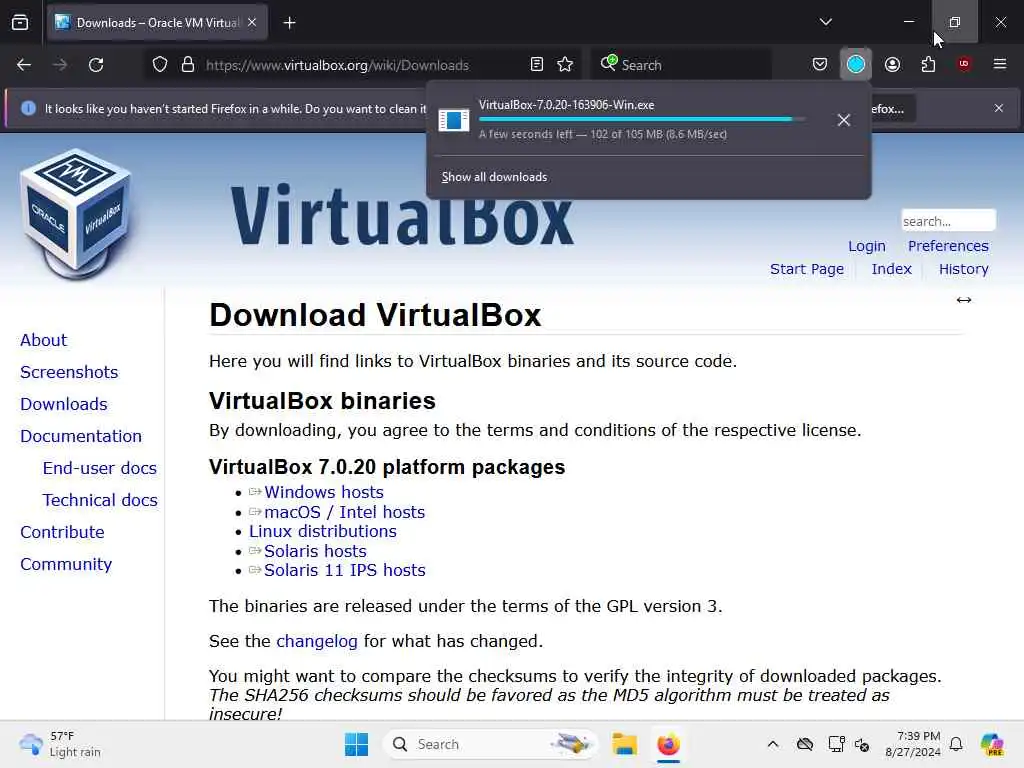The image size is (1024, 768).
Task: Click Show all downloads
Action: pos(494,177)
